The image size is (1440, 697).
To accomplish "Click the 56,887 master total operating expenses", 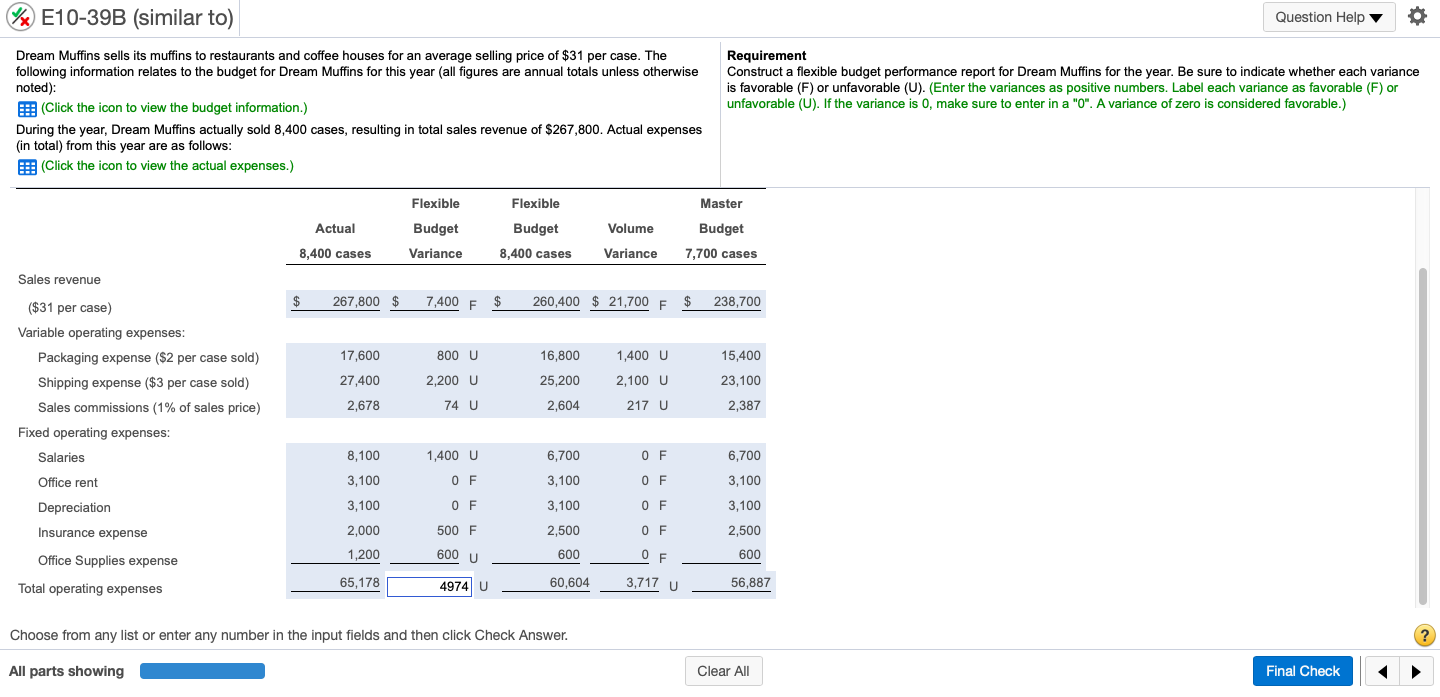I will tap(751, 583).
